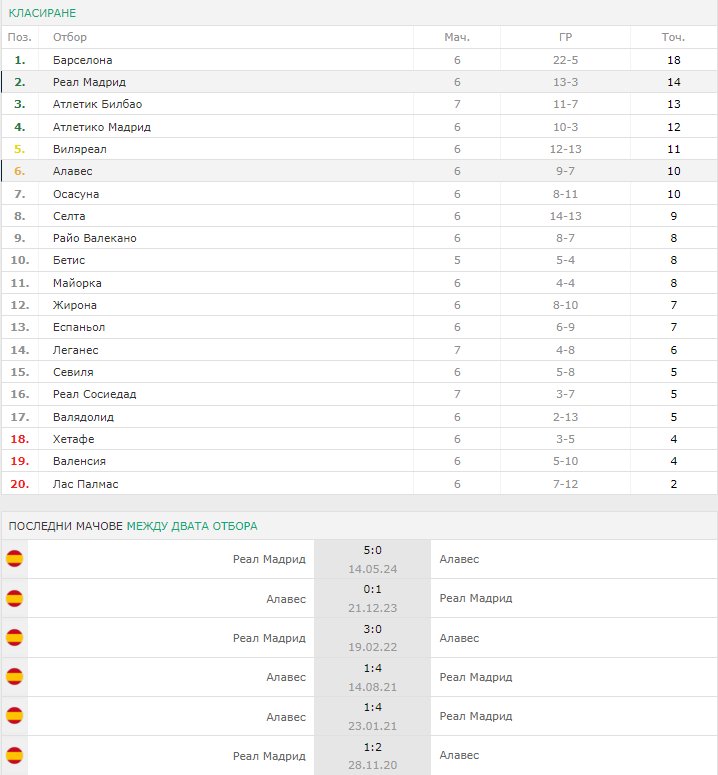Click the Мач. column header
The height and width of the screenshot is (775, 718).
457,37
